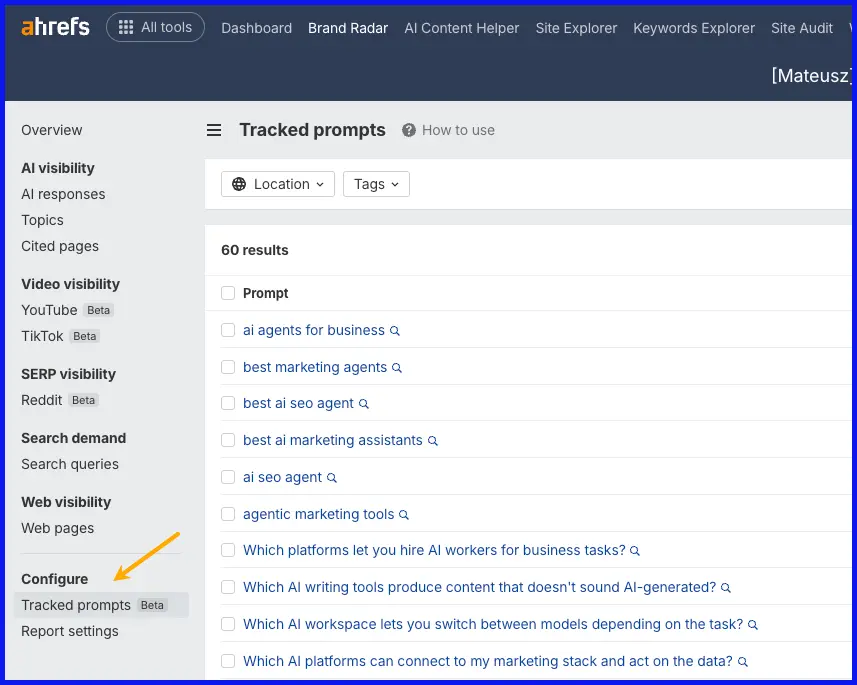Viewport: 857px width, 685px height.
Task: Click magnifier icon after 'hire AI workers' prompt
Action: 635,551
